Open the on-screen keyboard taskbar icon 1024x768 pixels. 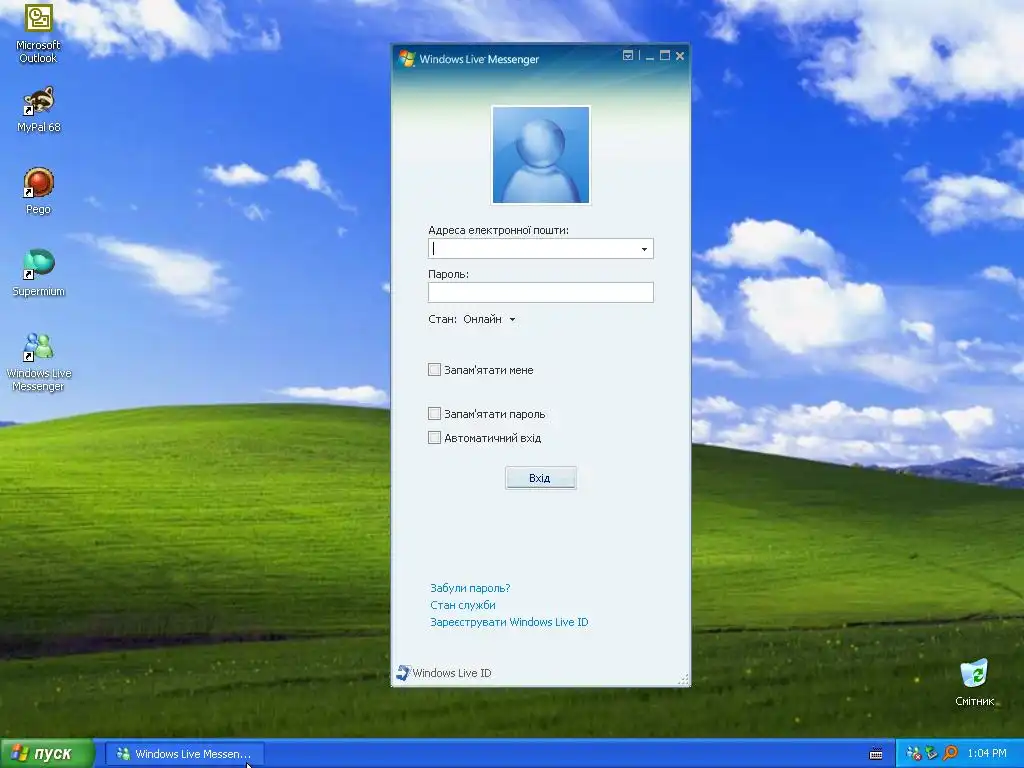pos(876,754)
